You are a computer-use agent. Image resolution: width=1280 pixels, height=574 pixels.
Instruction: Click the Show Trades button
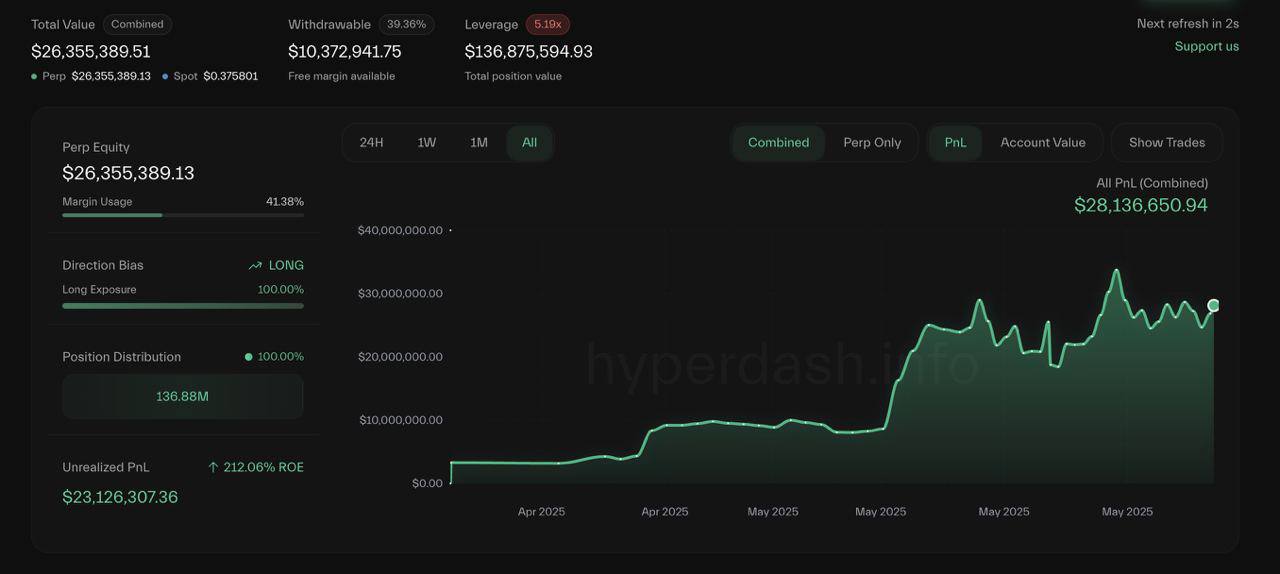(x=1167, y=142)
